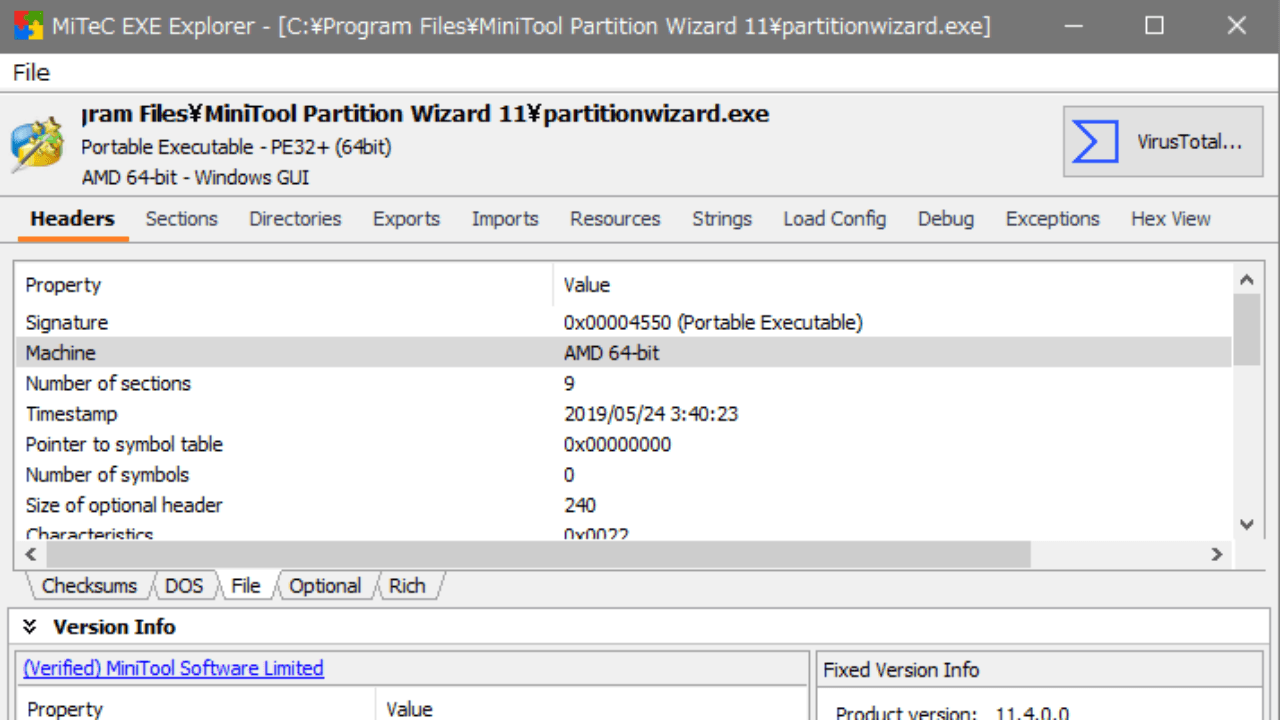Click the value 0x00004550 (Portable Executable)
The height and width of the screenshot is (720, 1280).
713,323
